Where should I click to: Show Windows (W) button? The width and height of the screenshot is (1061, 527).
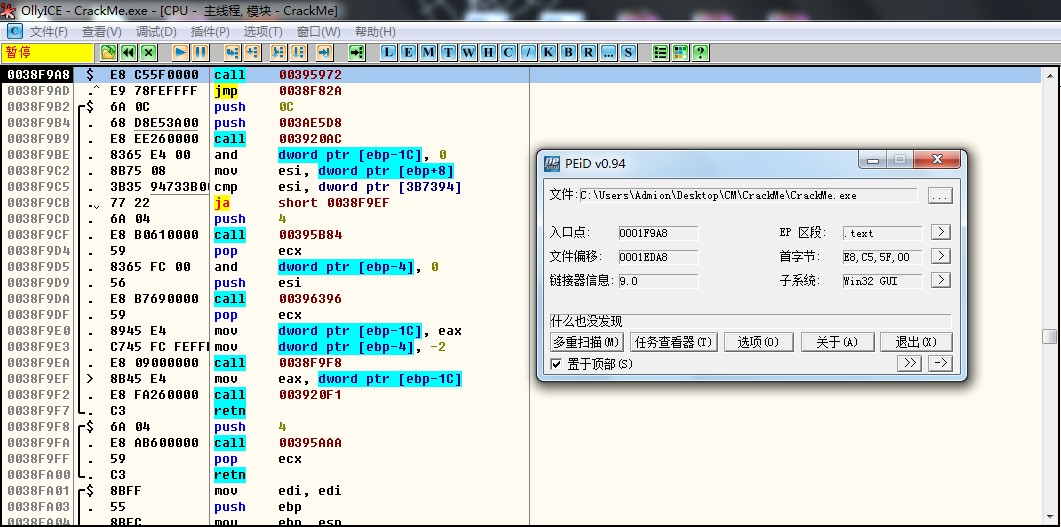pyautogui.click(x=468, y=53)
